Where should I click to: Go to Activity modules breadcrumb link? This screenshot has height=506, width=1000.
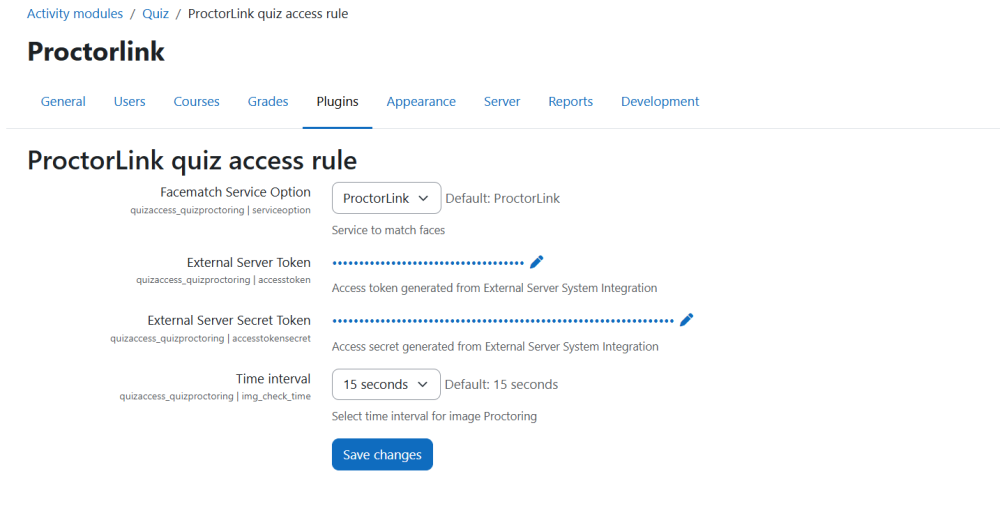[x=75, y=14]
